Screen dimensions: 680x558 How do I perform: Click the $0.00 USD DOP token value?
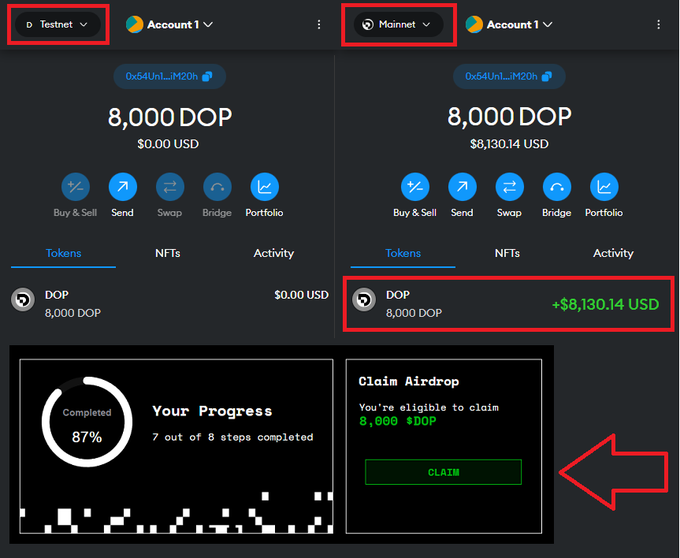click(x=301, y=295)
